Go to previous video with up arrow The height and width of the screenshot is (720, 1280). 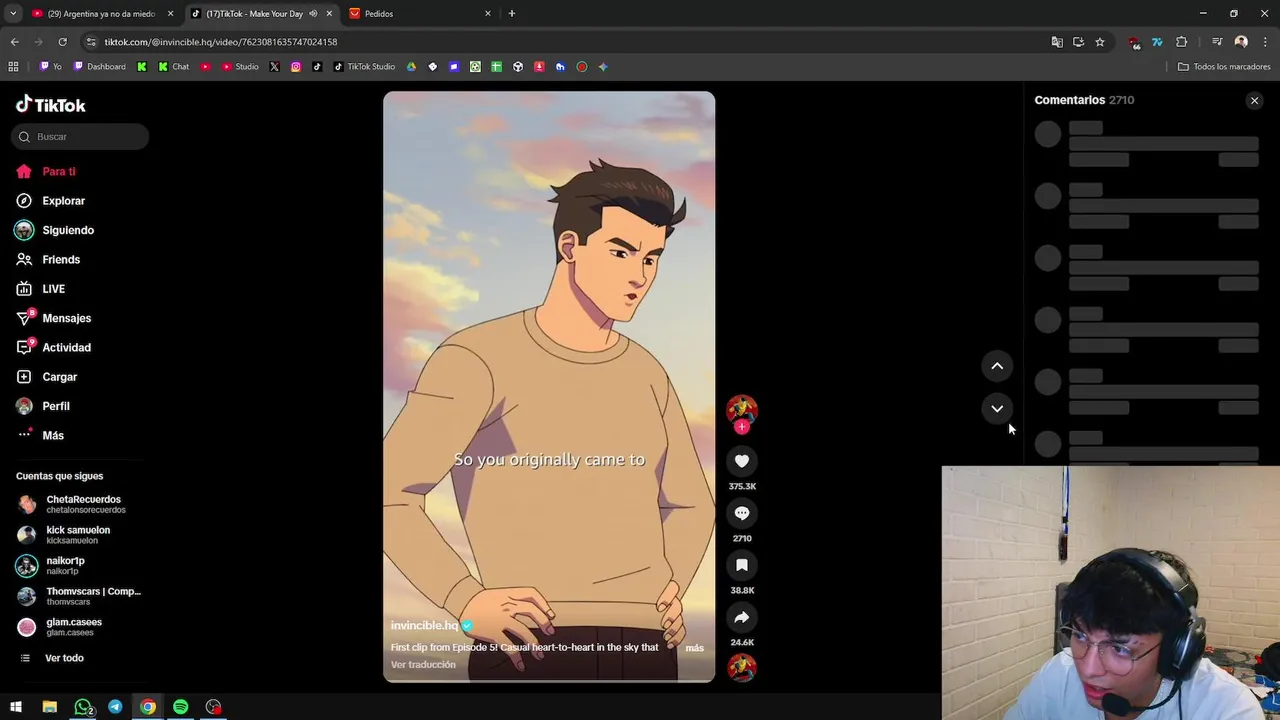click(997, 366)
